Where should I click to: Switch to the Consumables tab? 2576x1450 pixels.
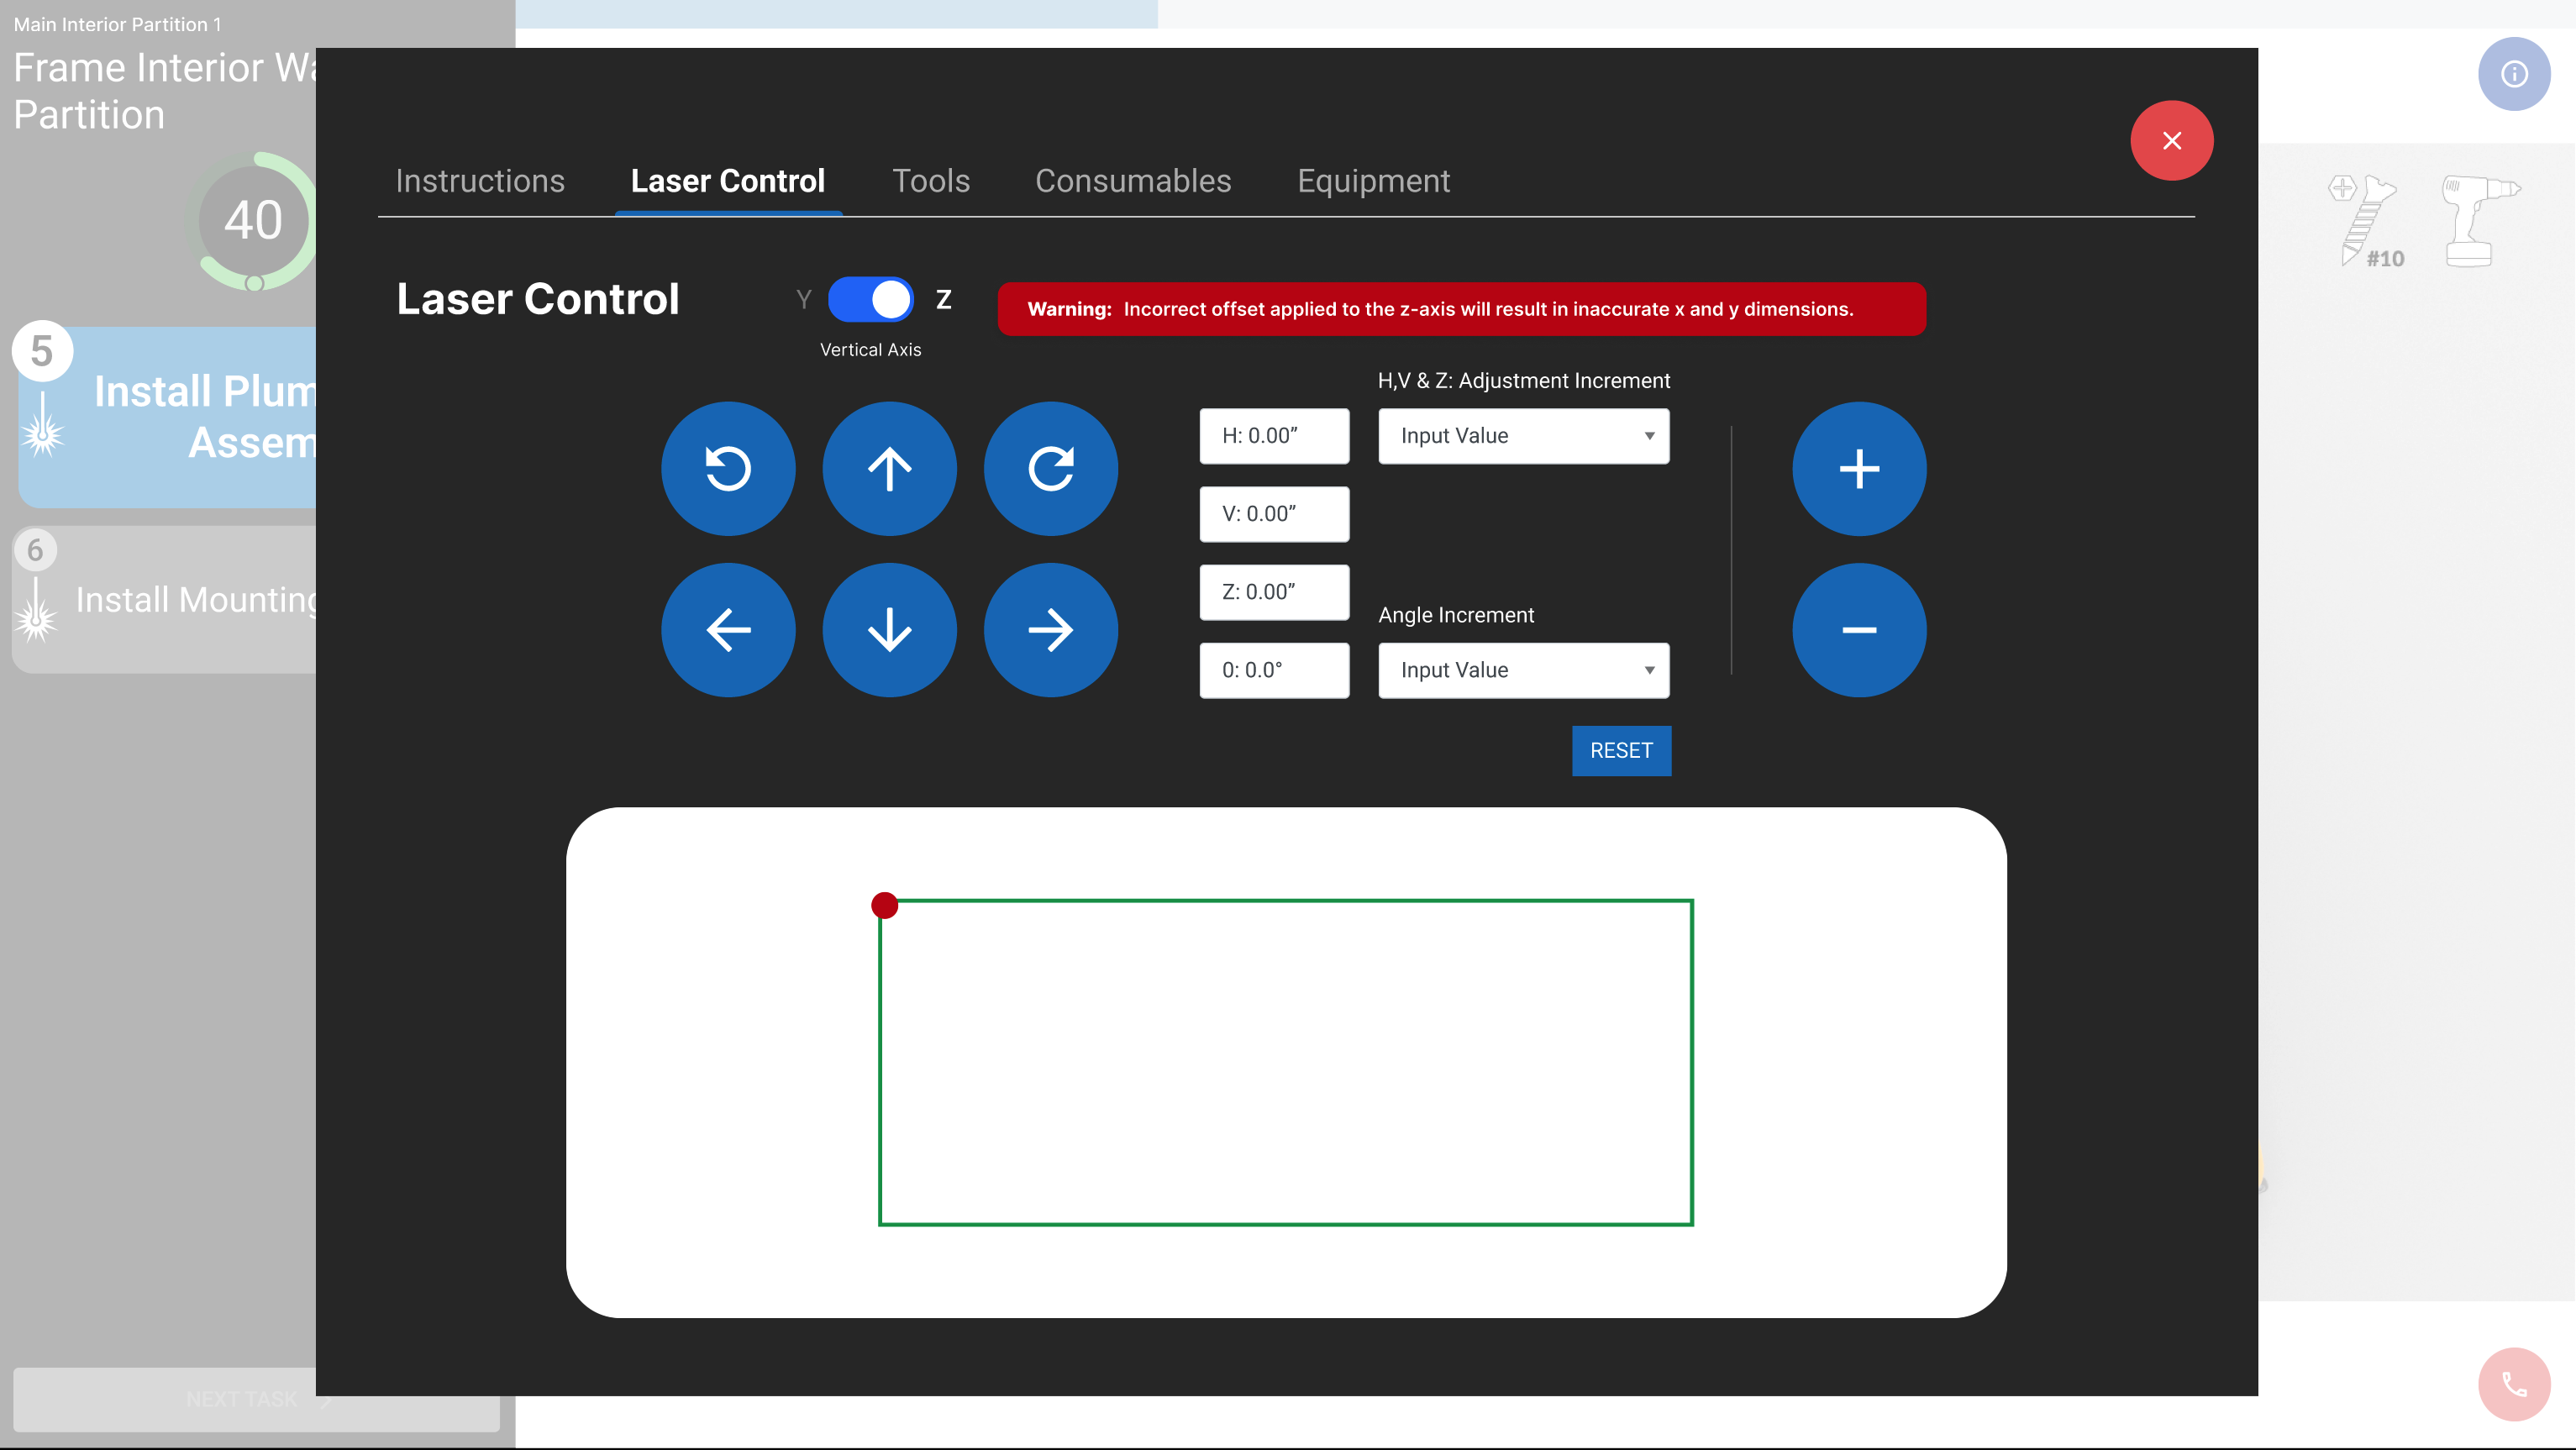(1133, 181)
